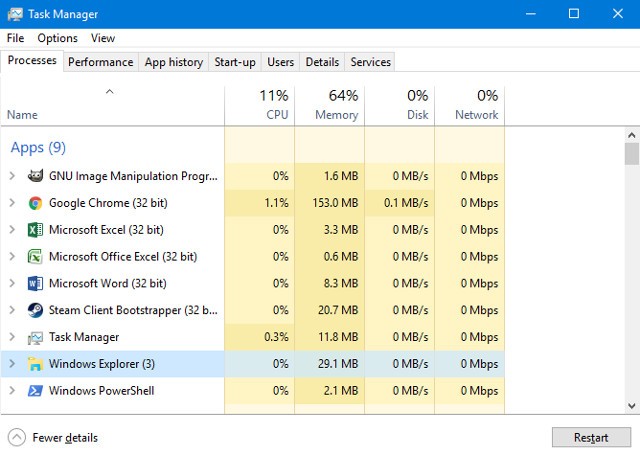Expand the Windows Explorer (3) row
640x455 pixels.
click(12, 364)
